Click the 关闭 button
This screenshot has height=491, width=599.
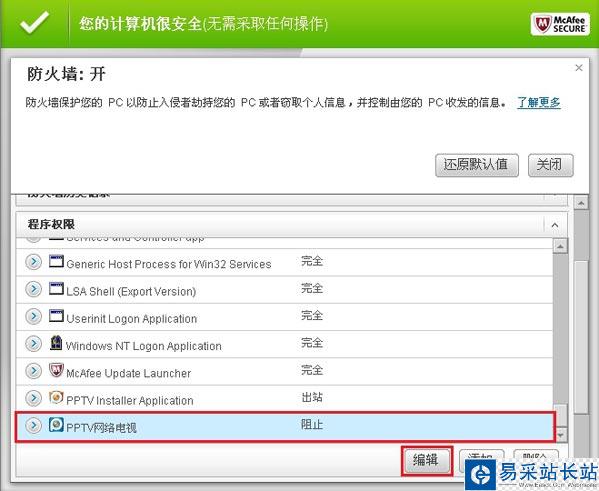[550, 165]
